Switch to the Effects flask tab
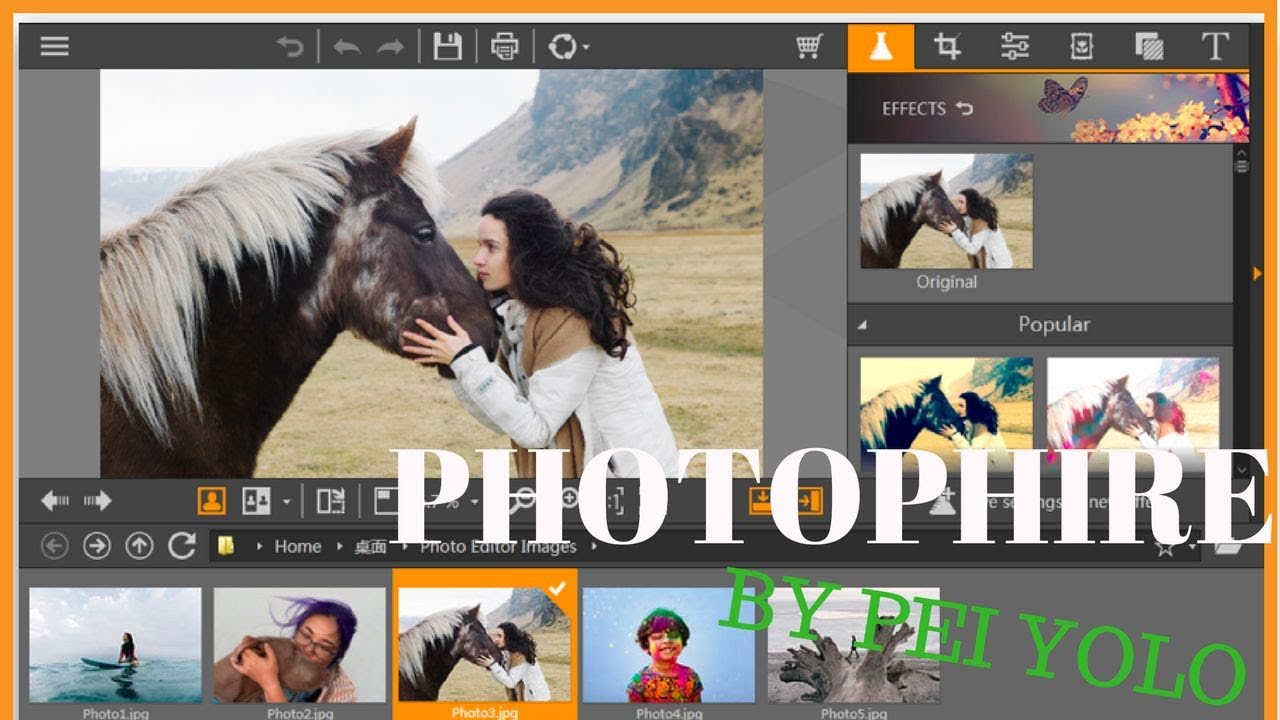The image size is (1280, 720). coord(881,46)
